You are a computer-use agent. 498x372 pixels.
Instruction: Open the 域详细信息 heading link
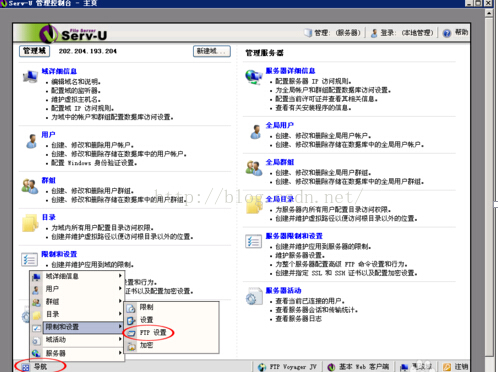click(59, 71)
